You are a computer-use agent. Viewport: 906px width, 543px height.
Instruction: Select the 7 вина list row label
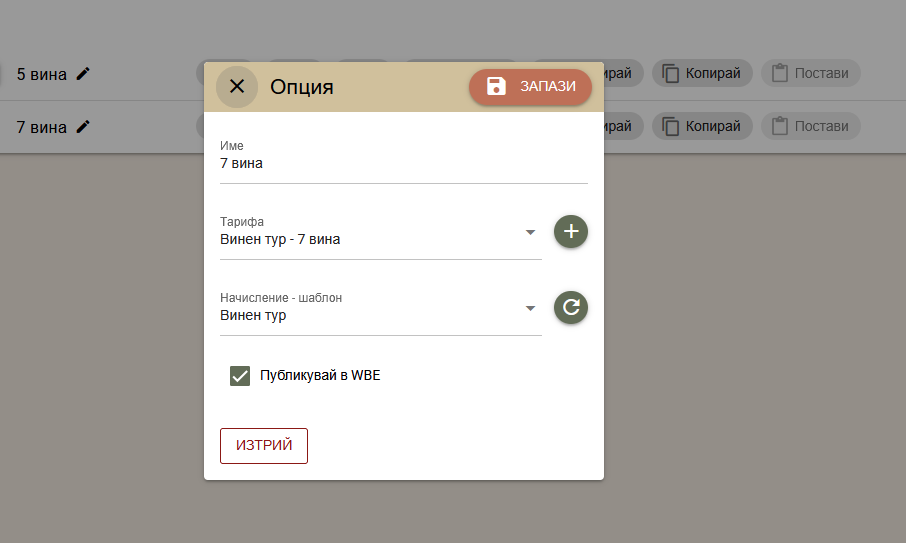[x=42, y=127]
